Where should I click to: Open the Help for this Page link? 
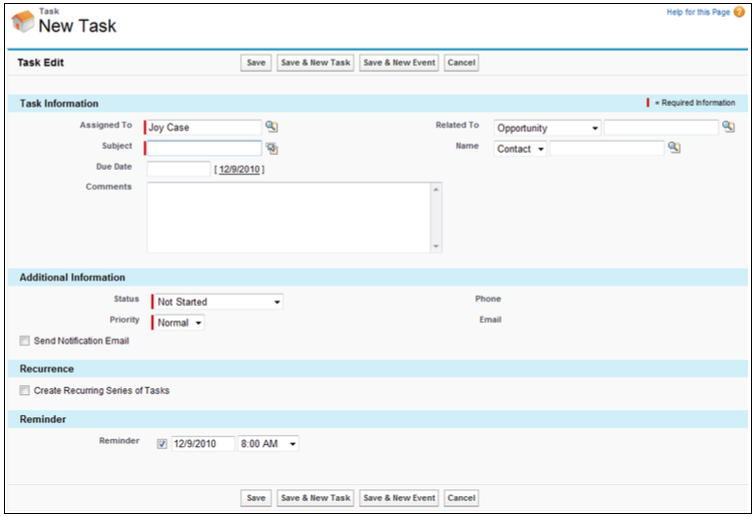pyautogui.click(x=698, y=12)
